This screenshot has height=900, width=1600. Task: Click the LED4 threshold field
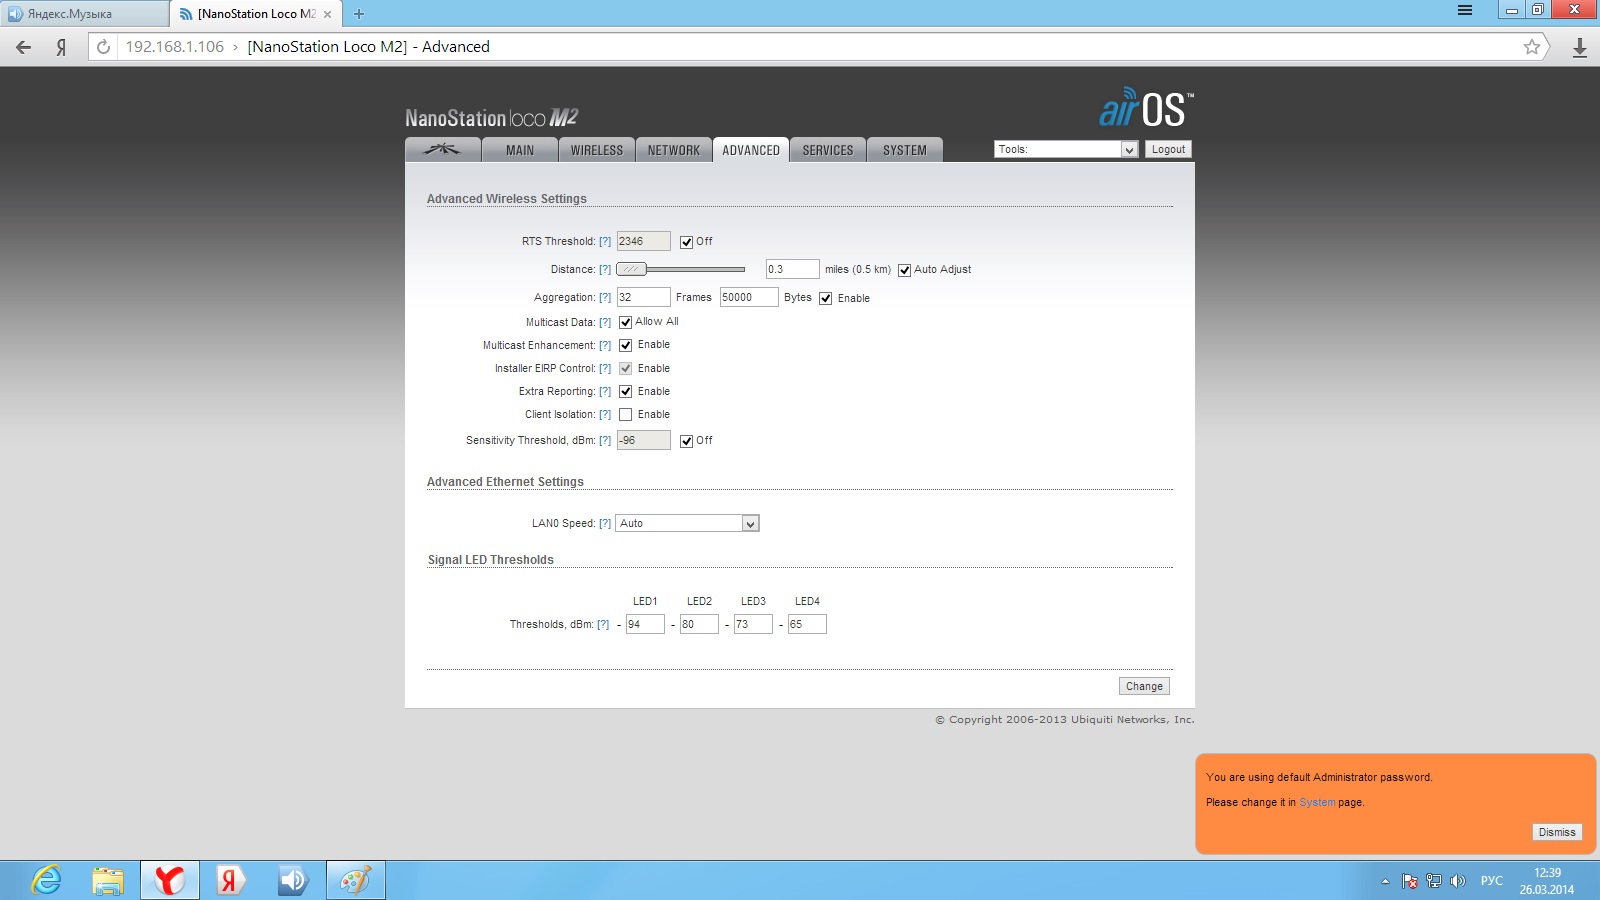coord(807,624)
